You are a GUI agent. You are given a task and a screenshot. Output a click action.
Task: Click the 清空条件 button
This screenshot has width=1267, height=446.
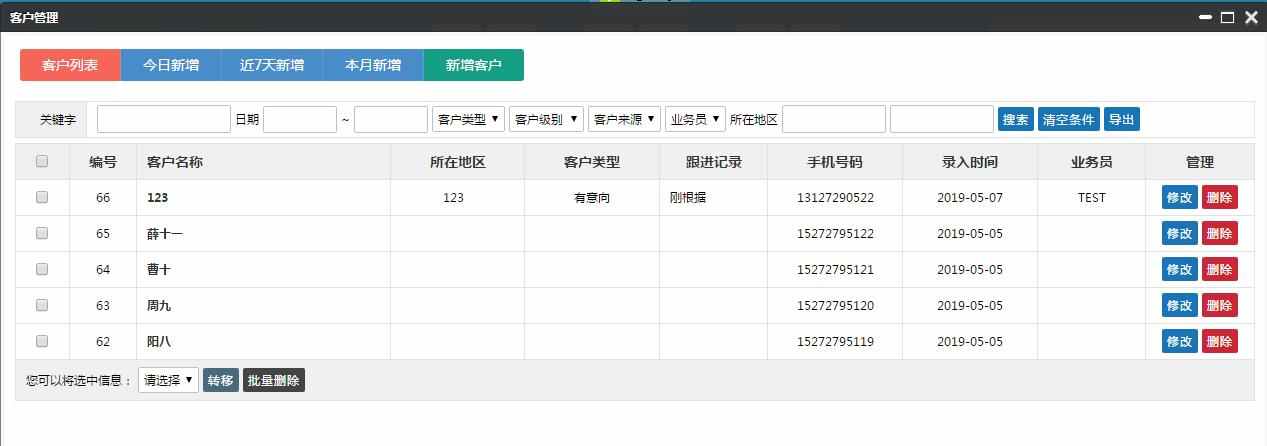click(1069, 119)
